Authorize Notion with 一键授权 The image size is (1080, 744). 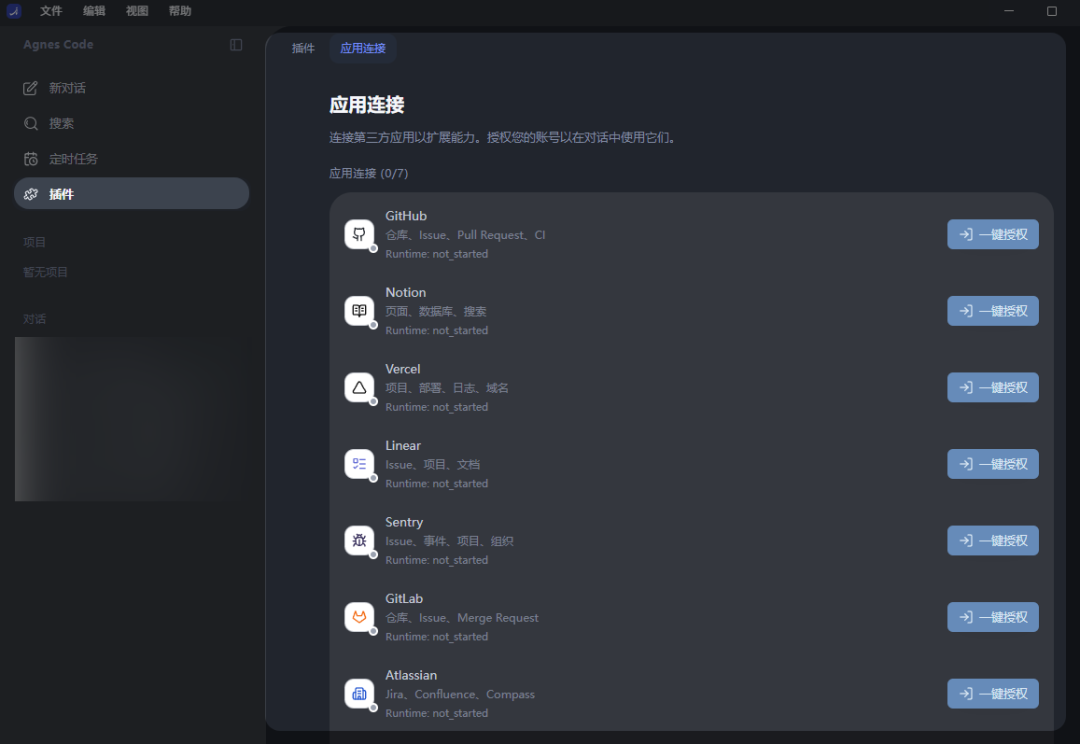tap(993, 311)
